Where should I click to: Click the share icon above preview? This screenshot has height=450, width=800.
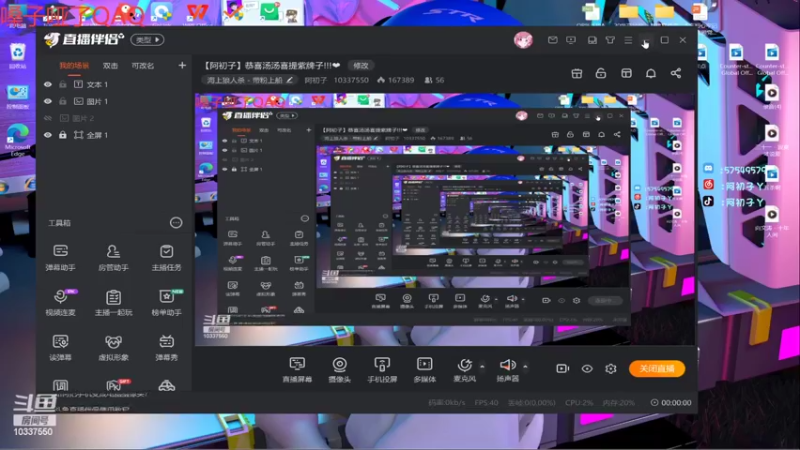click(676, 73)
